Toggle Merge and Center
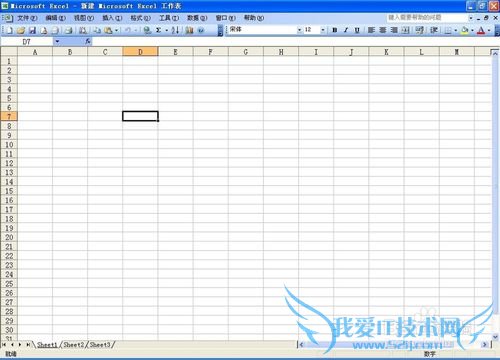500x360 pixels. [x=405, y=30]
